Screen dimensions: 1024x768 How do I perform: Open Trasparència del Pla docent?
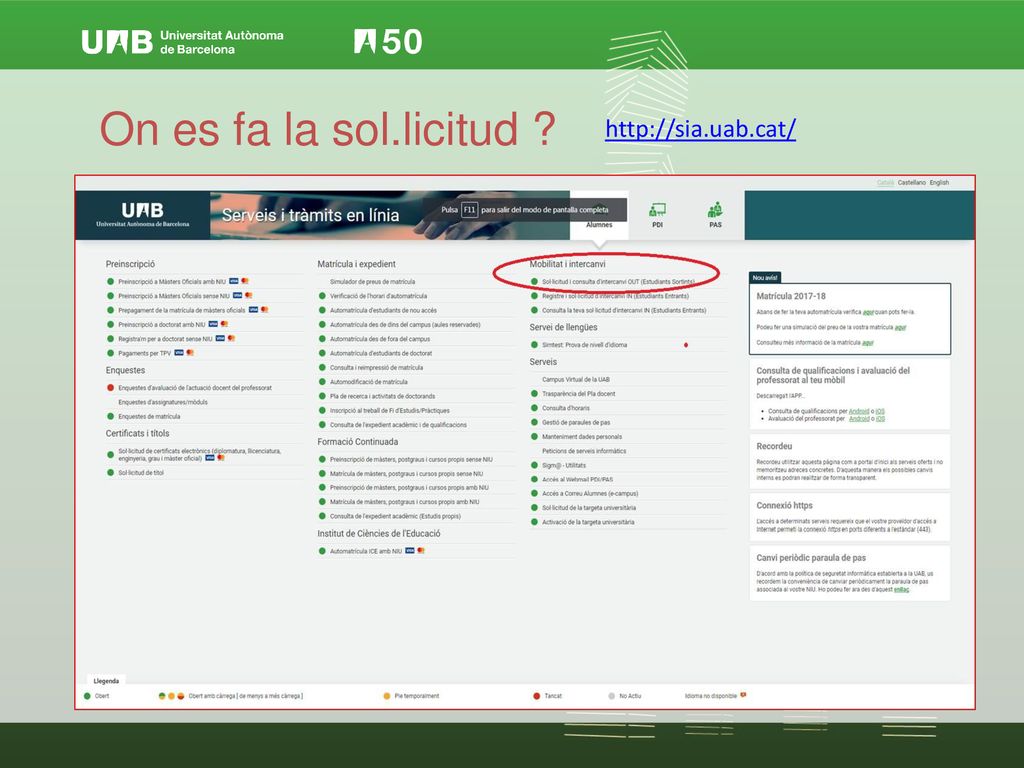tap(579, 394)
